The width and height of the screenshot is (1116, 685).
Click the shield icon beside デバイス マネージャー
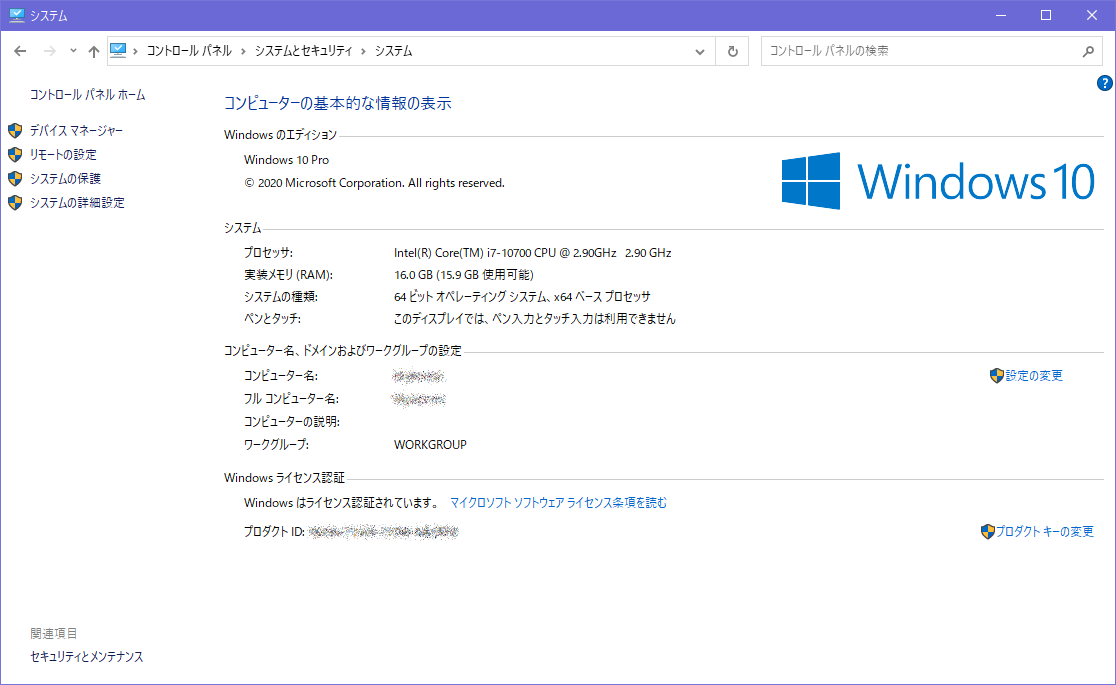15,130
